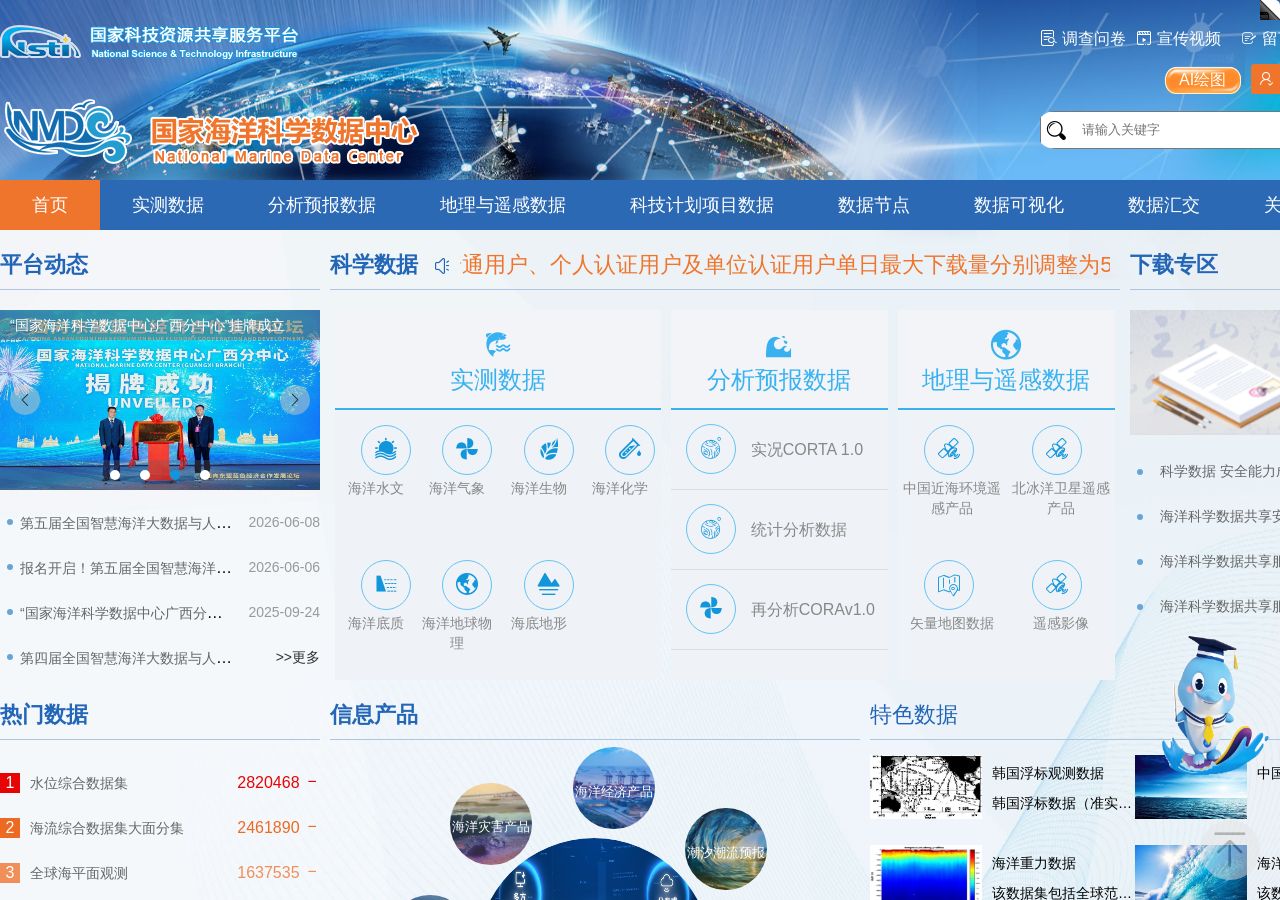Open the 海洋化学 test-tube icon

pyautogui.click(x=630, y=450)
